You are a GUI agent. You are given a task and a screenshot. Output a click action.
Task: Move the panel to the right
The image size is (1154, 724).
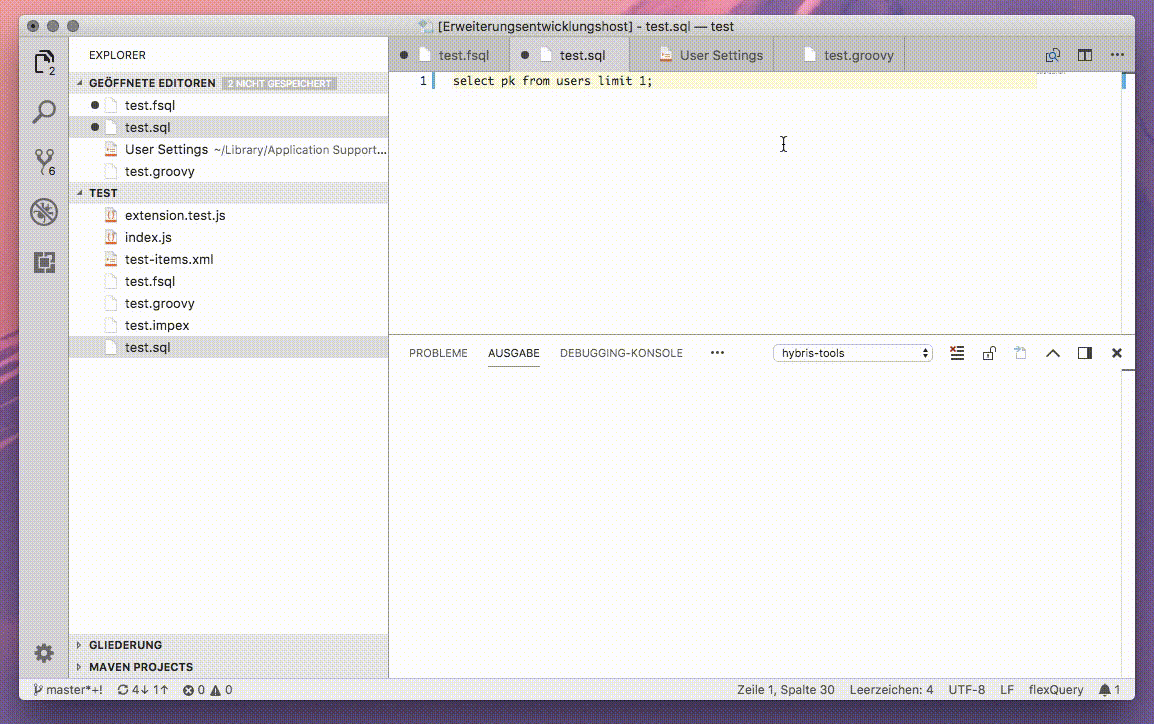tap(1085, 353)
